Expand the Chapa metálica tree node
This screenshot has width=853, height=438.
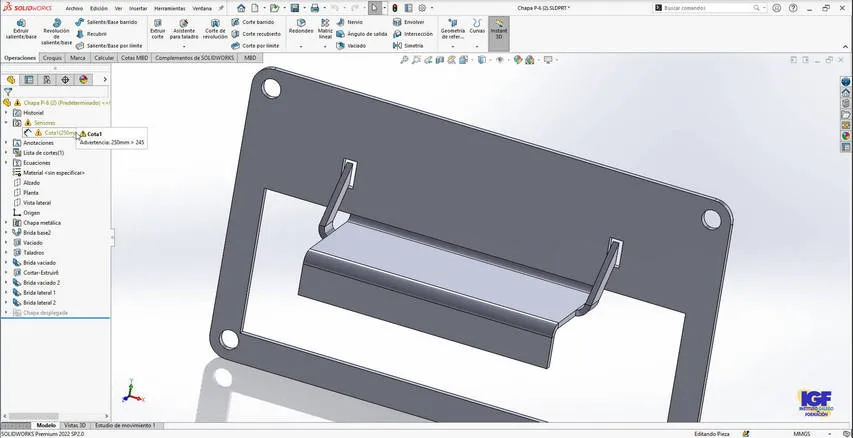(6, 223)
